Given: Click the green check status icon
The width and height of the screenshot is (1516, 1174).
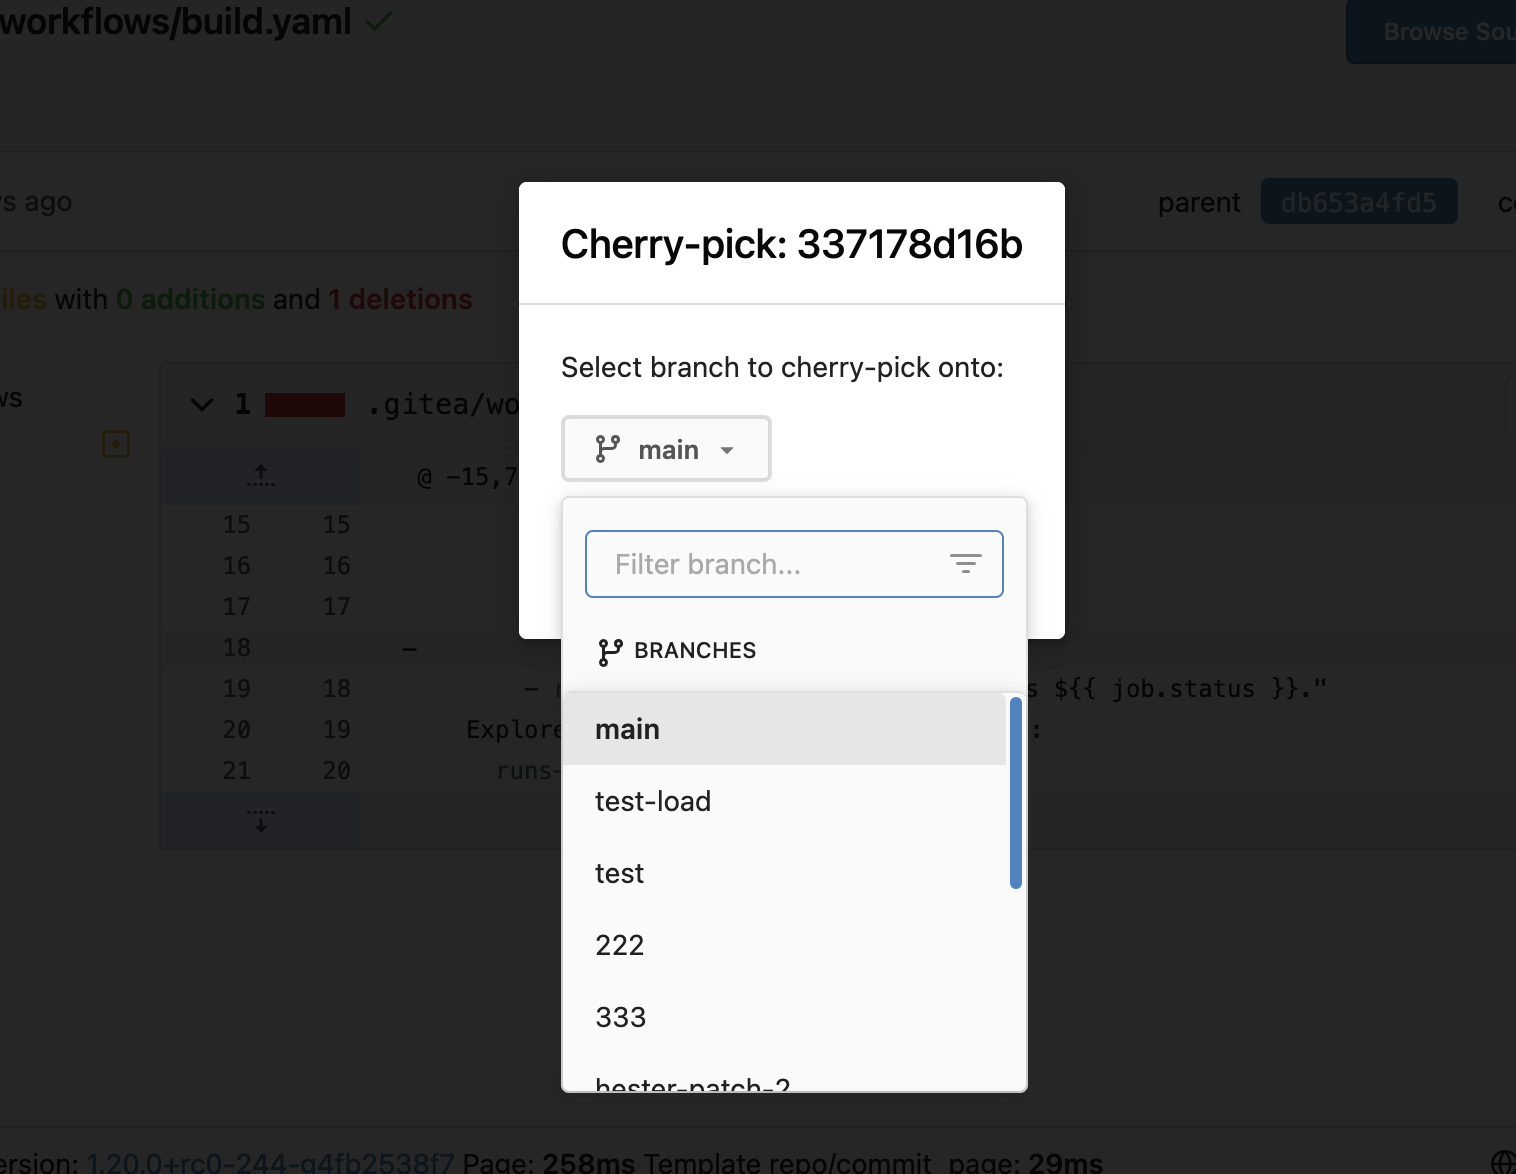Looking at the screenshot, I should point(379,20).
